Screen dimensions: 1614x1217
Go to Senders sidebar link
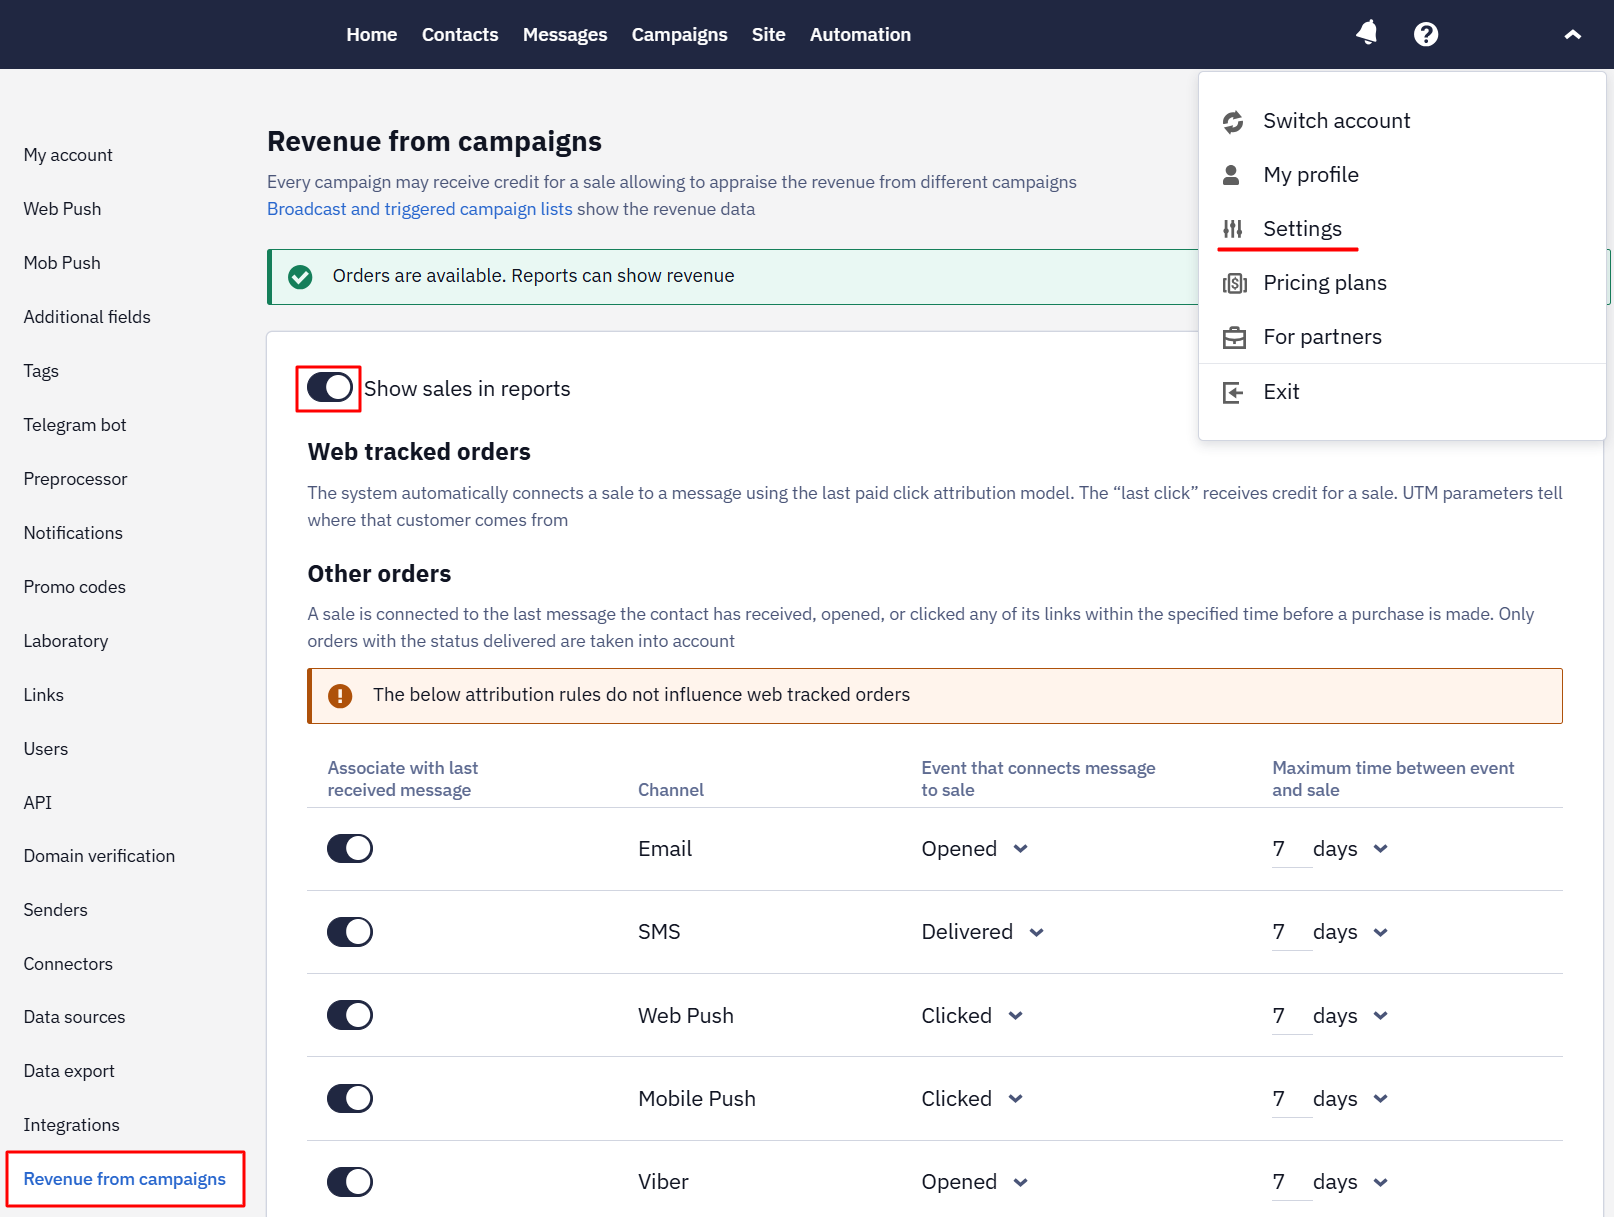click(x=55, y=910)
